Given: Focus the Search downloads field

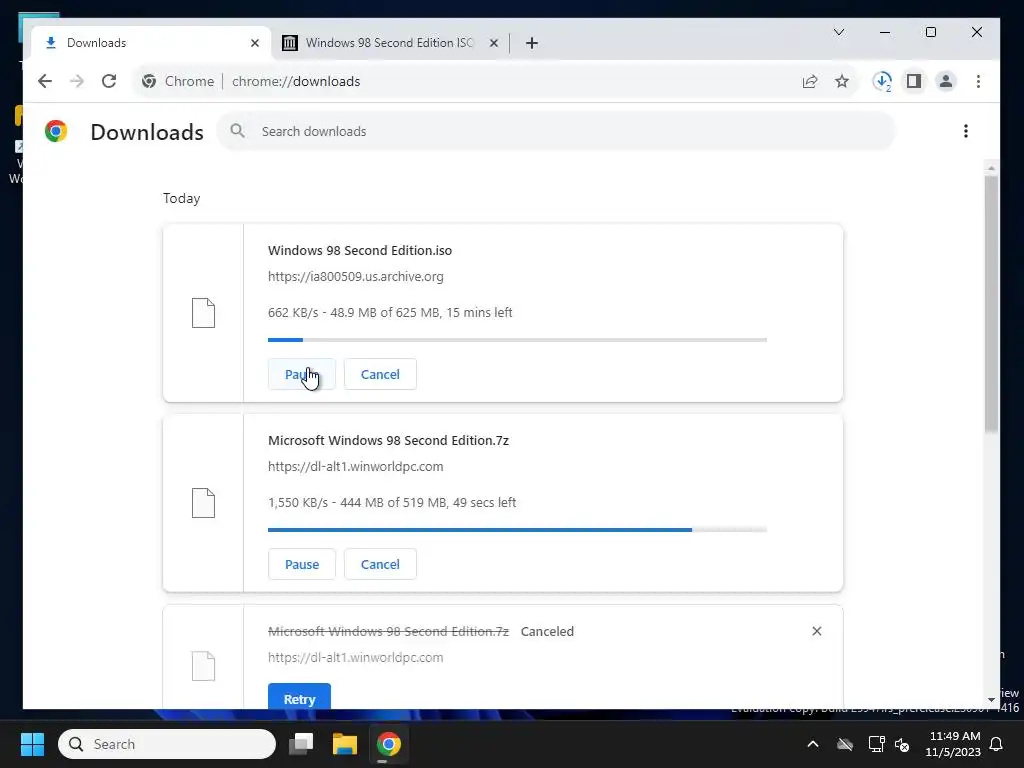Looking at the screenshot, I should [556, 131].
